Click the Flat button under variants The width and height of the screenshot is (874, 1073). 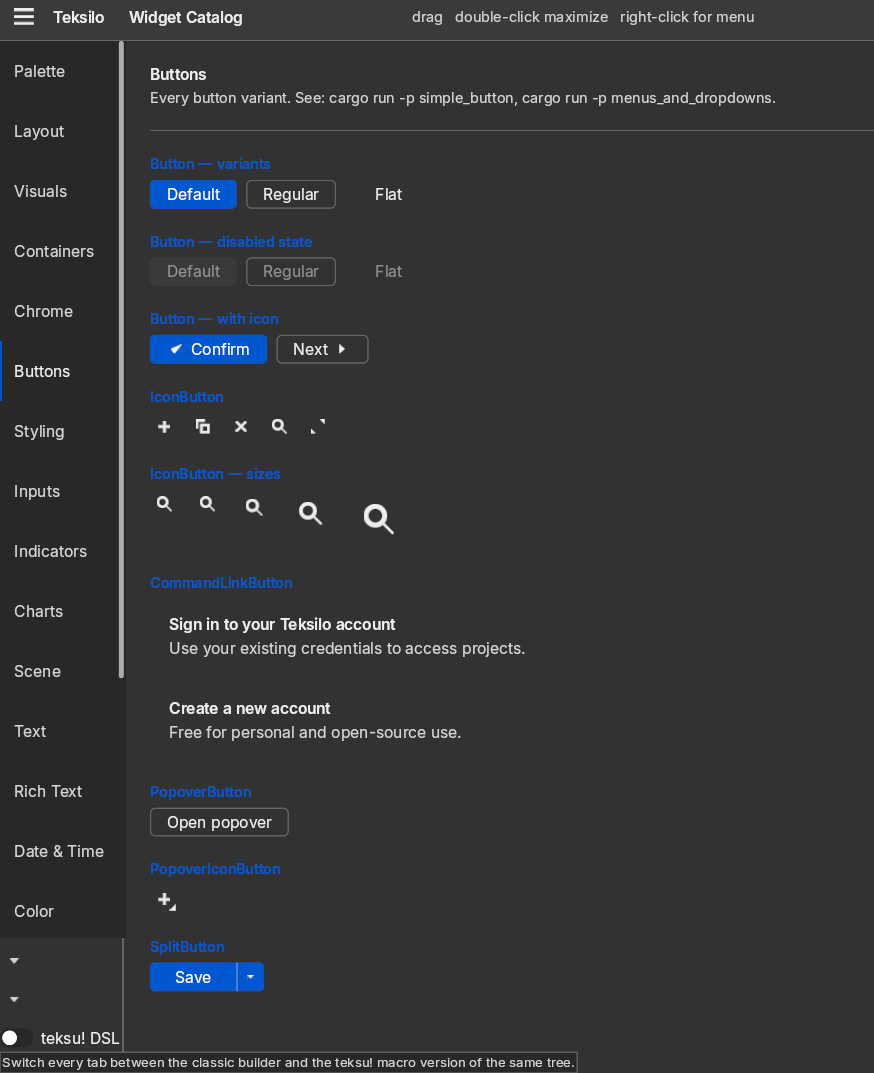pyautogui.click(x=389, y=194)
